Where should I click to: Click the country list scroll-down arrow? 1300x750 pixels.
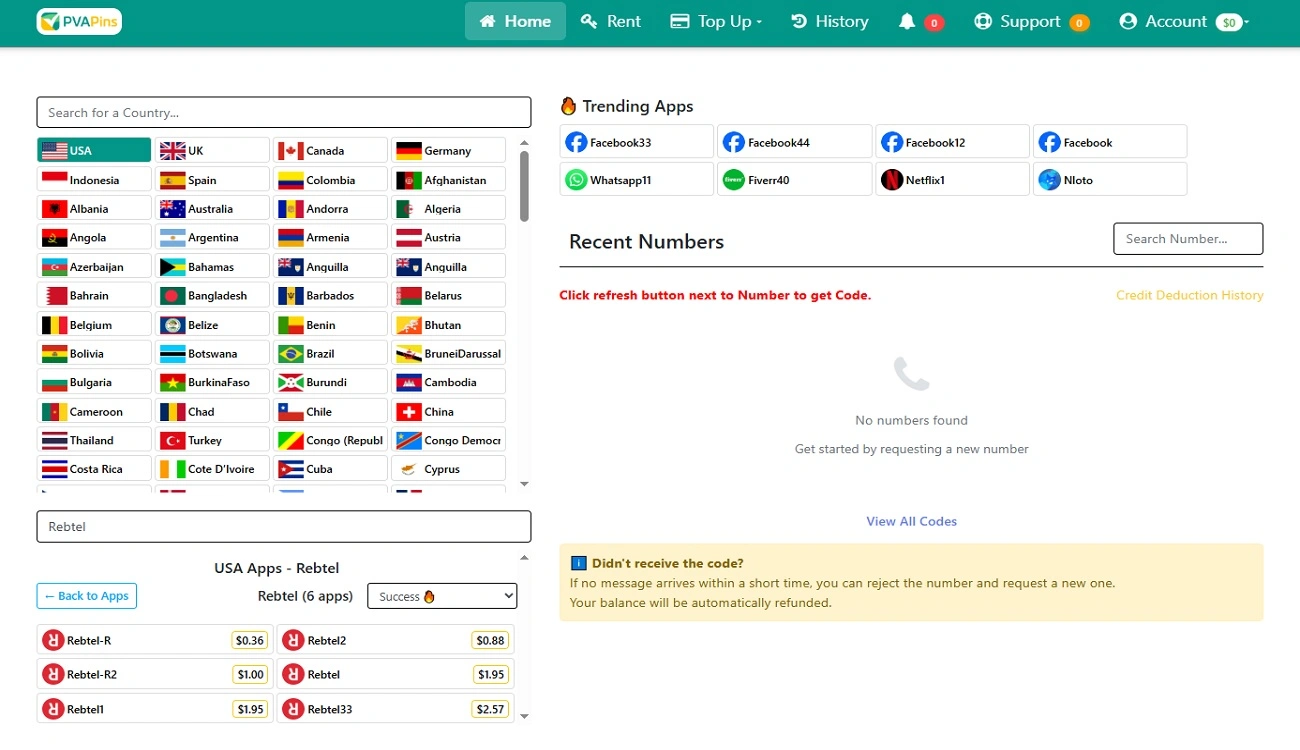point(524,484)
